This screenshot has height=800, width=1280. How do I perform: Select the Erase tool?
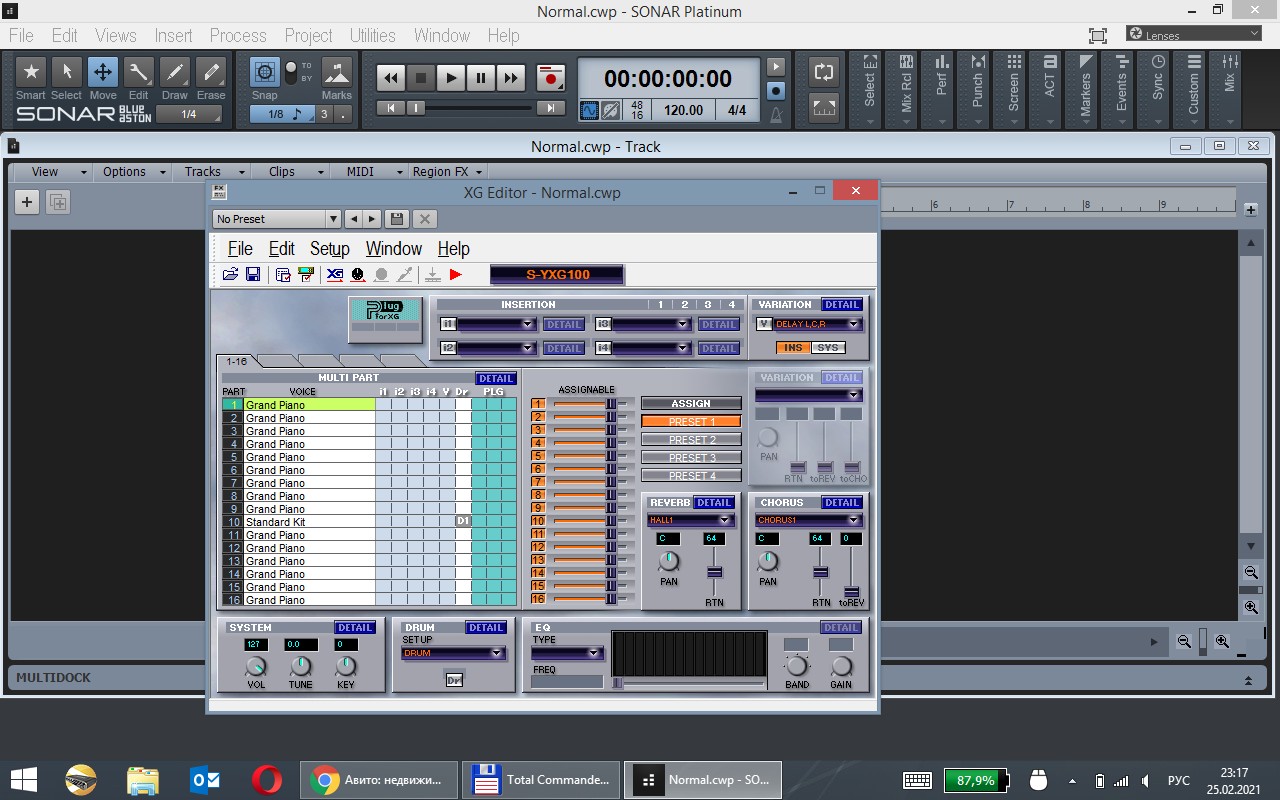[211, 72]
